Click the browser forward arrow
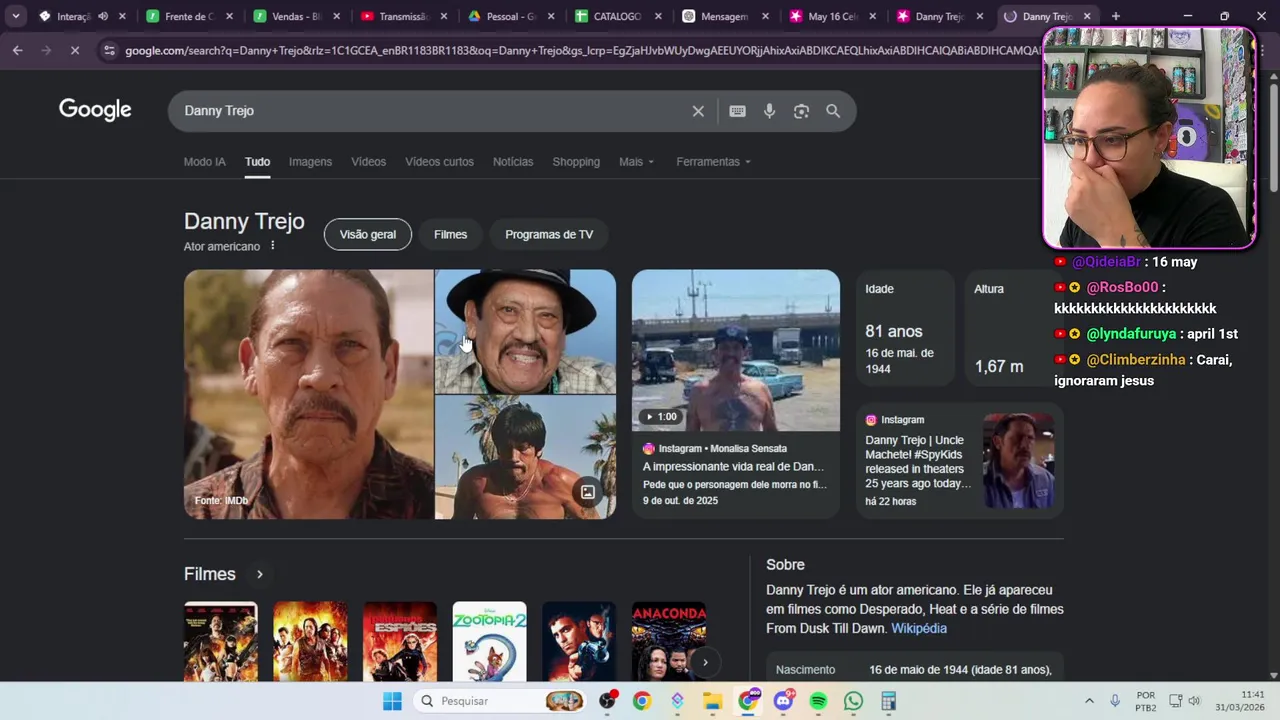1280x720 pixels. pyautogui.click(x=46, y=50)
